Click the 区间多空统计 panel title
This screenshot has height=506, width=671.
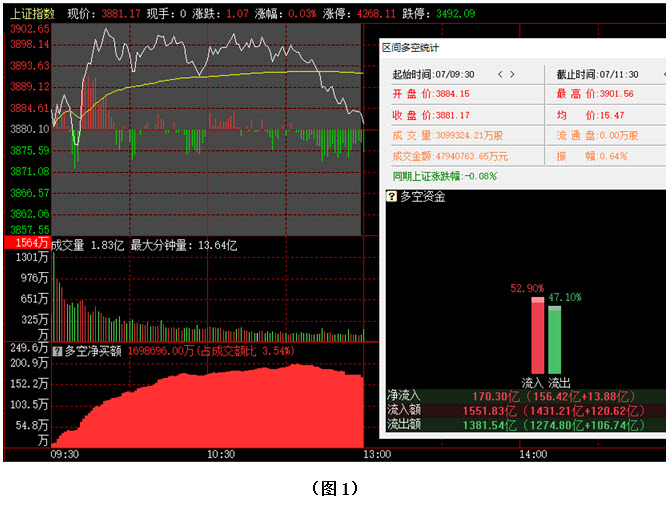[410, 47]
